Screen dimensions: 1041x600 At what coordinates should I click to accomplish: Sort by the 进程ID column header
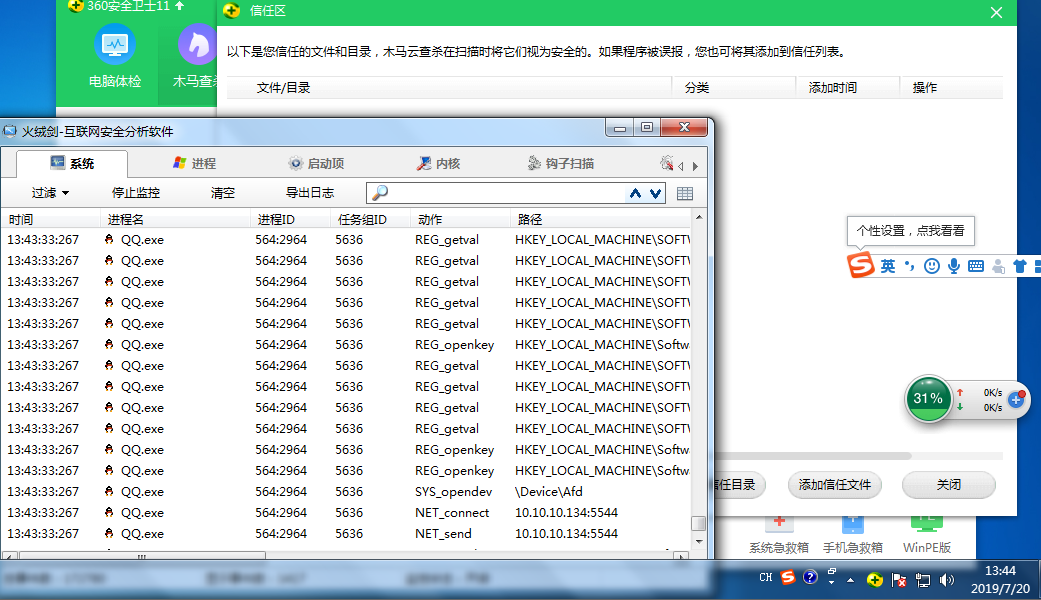tap(291, 219)
